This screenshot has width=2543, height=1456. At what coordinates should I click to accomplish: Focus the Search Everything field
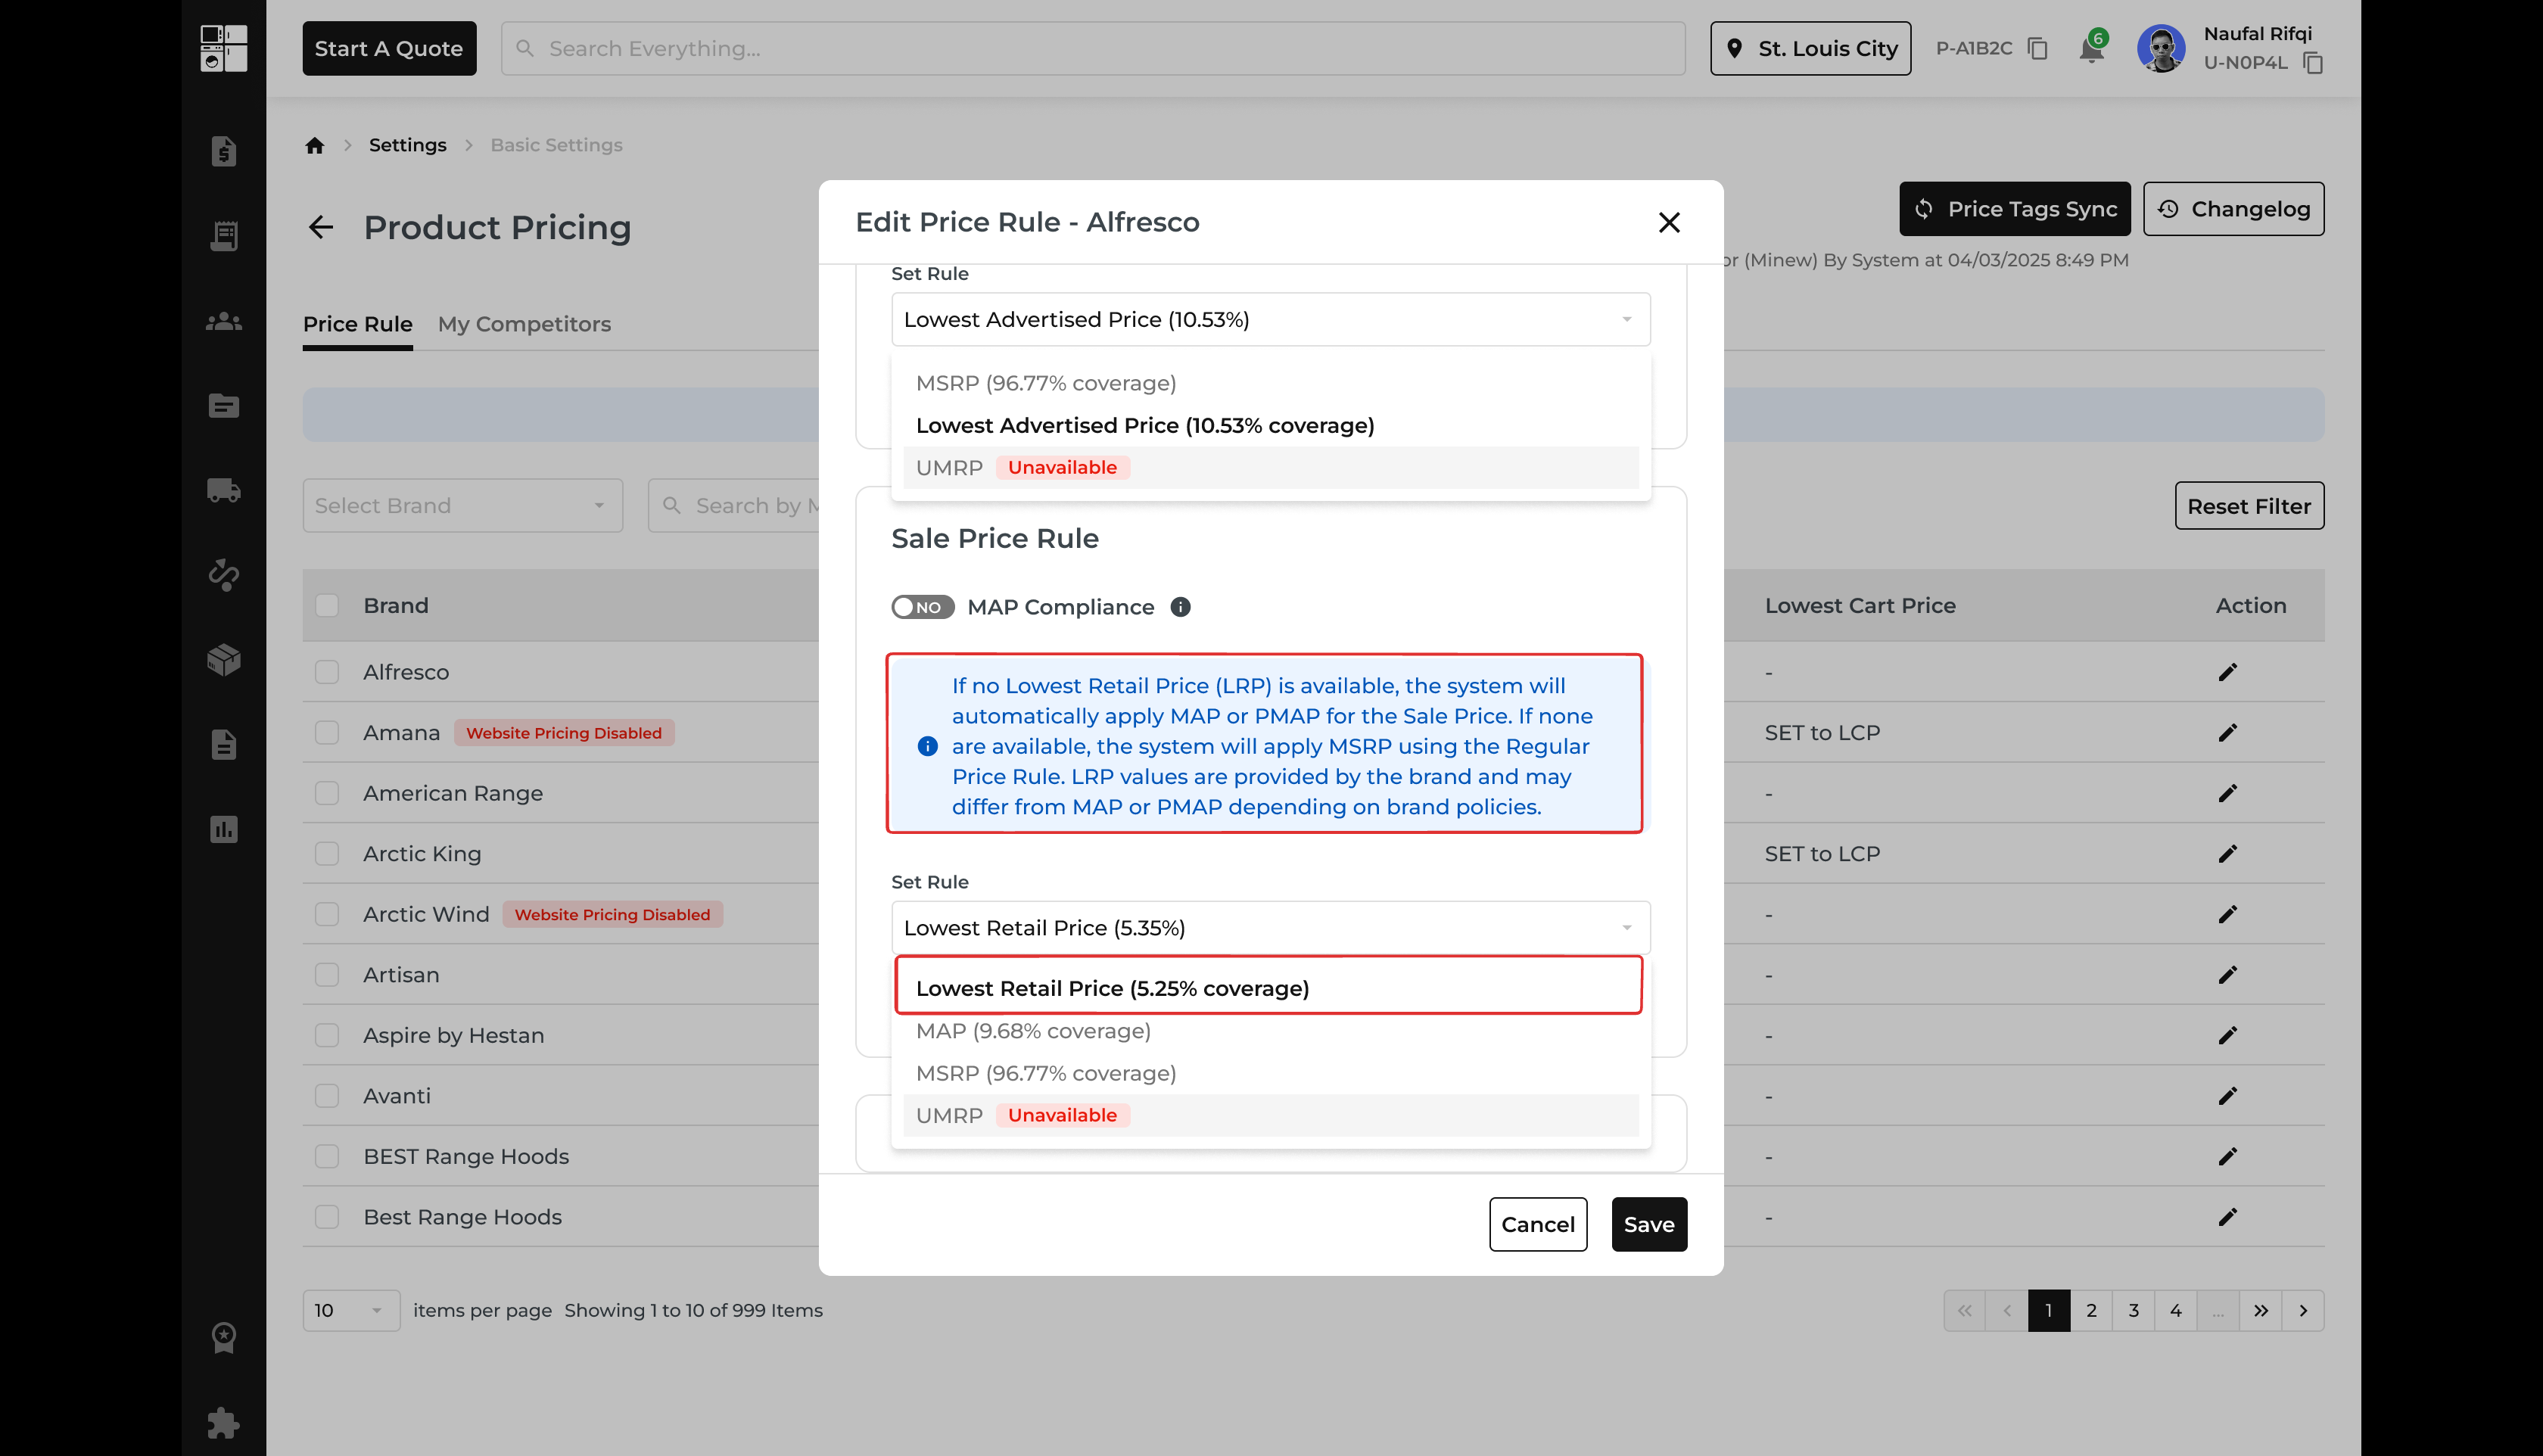pos(1093,48)
